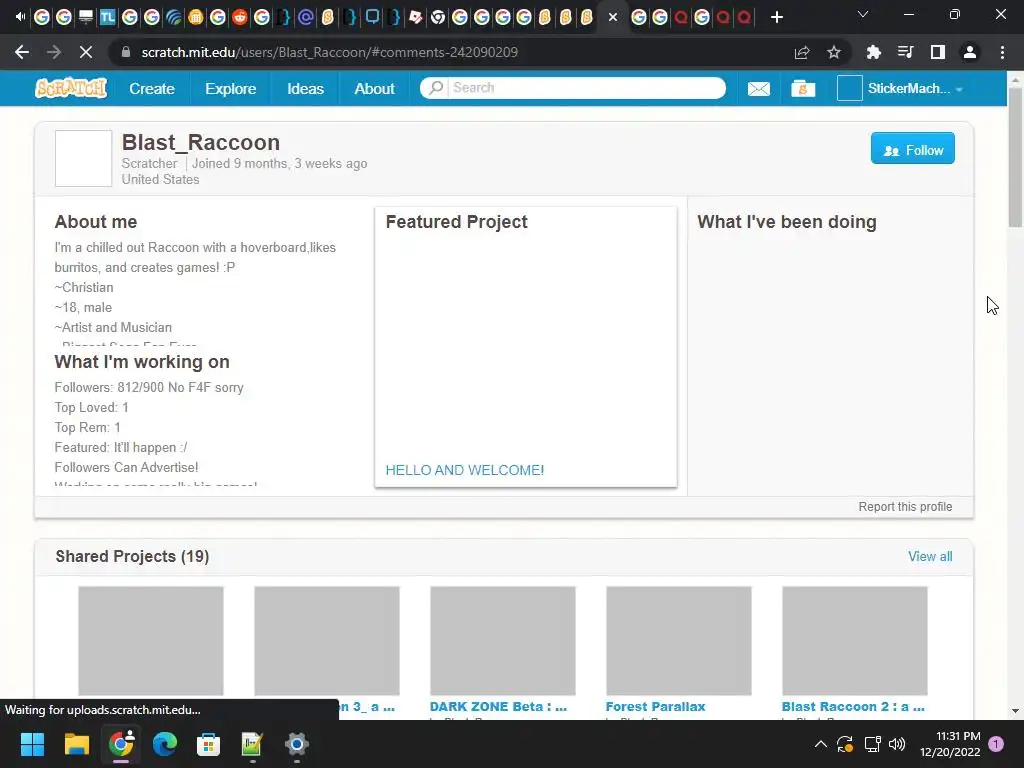
Task: Select the "Joined 9 months, 3 weeks ago" text
Action: (x=280, y=163)
